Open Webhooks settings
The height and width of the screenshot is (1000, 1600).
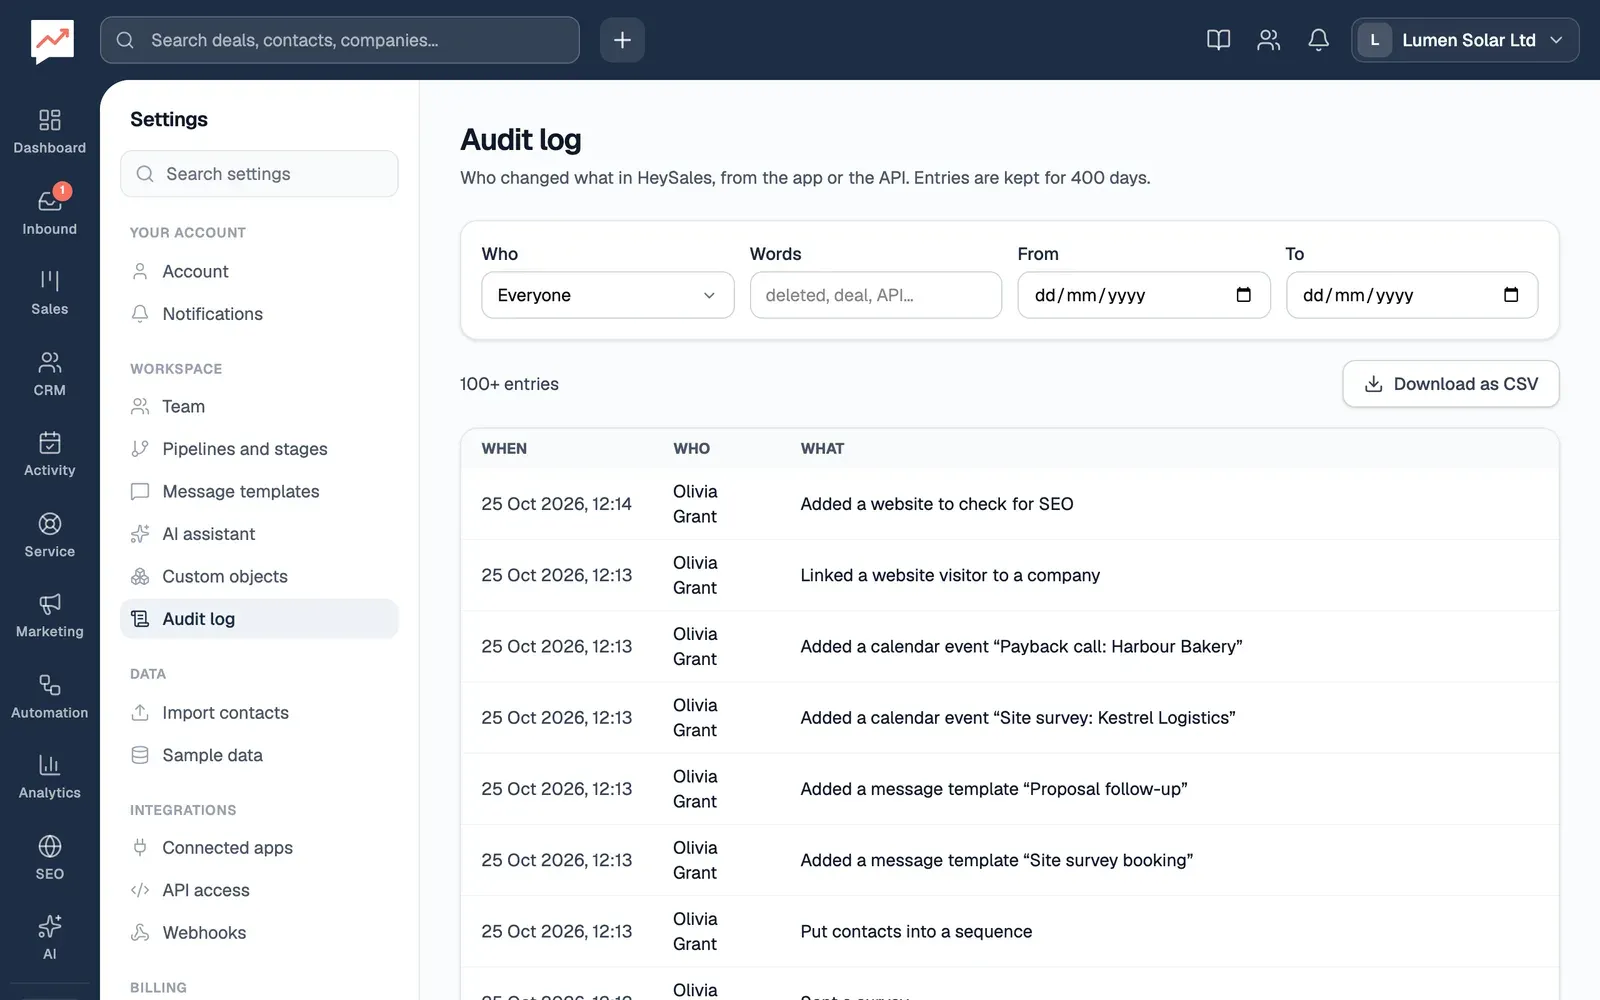point(259,933)
